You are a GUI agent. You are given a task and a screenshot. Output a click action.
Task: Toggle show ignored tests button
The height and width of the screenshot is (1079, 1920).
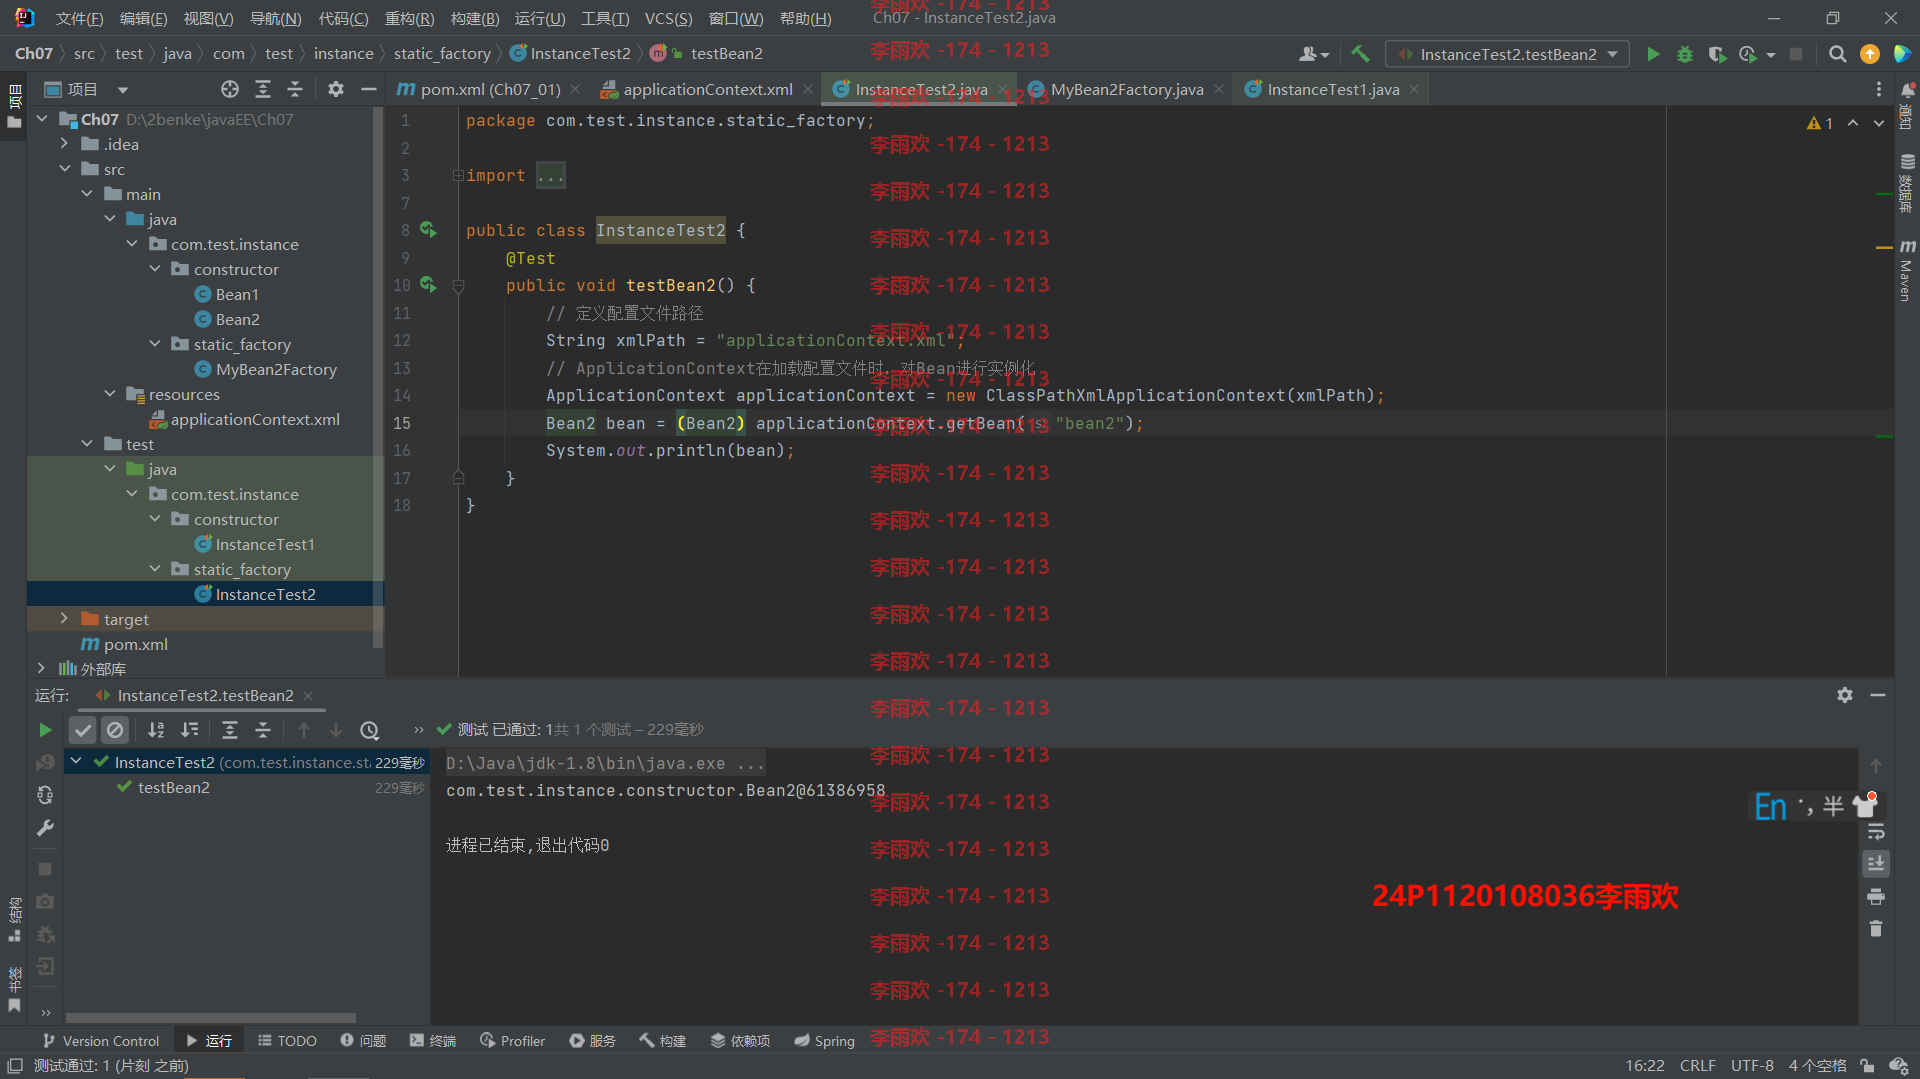pos(115,730)
